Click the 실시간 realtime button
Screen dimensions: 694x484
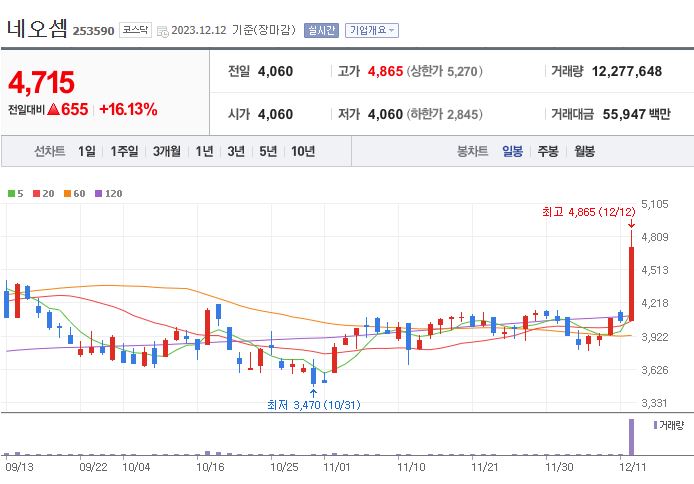[x=321, y=31]
